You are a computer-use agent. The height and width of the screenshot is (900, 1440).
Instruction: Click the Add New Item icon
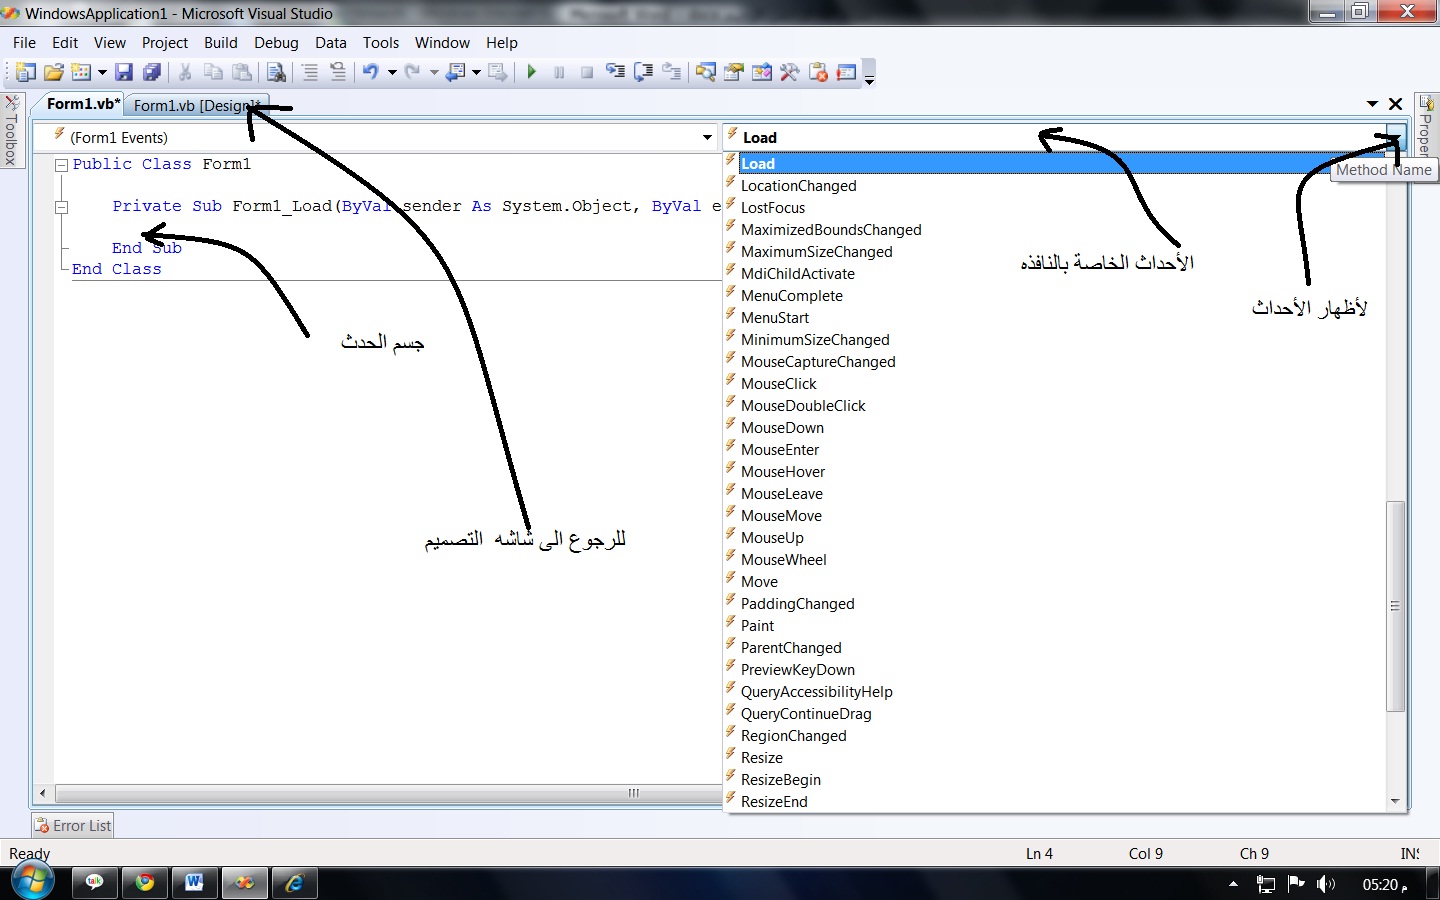(81, 72)
